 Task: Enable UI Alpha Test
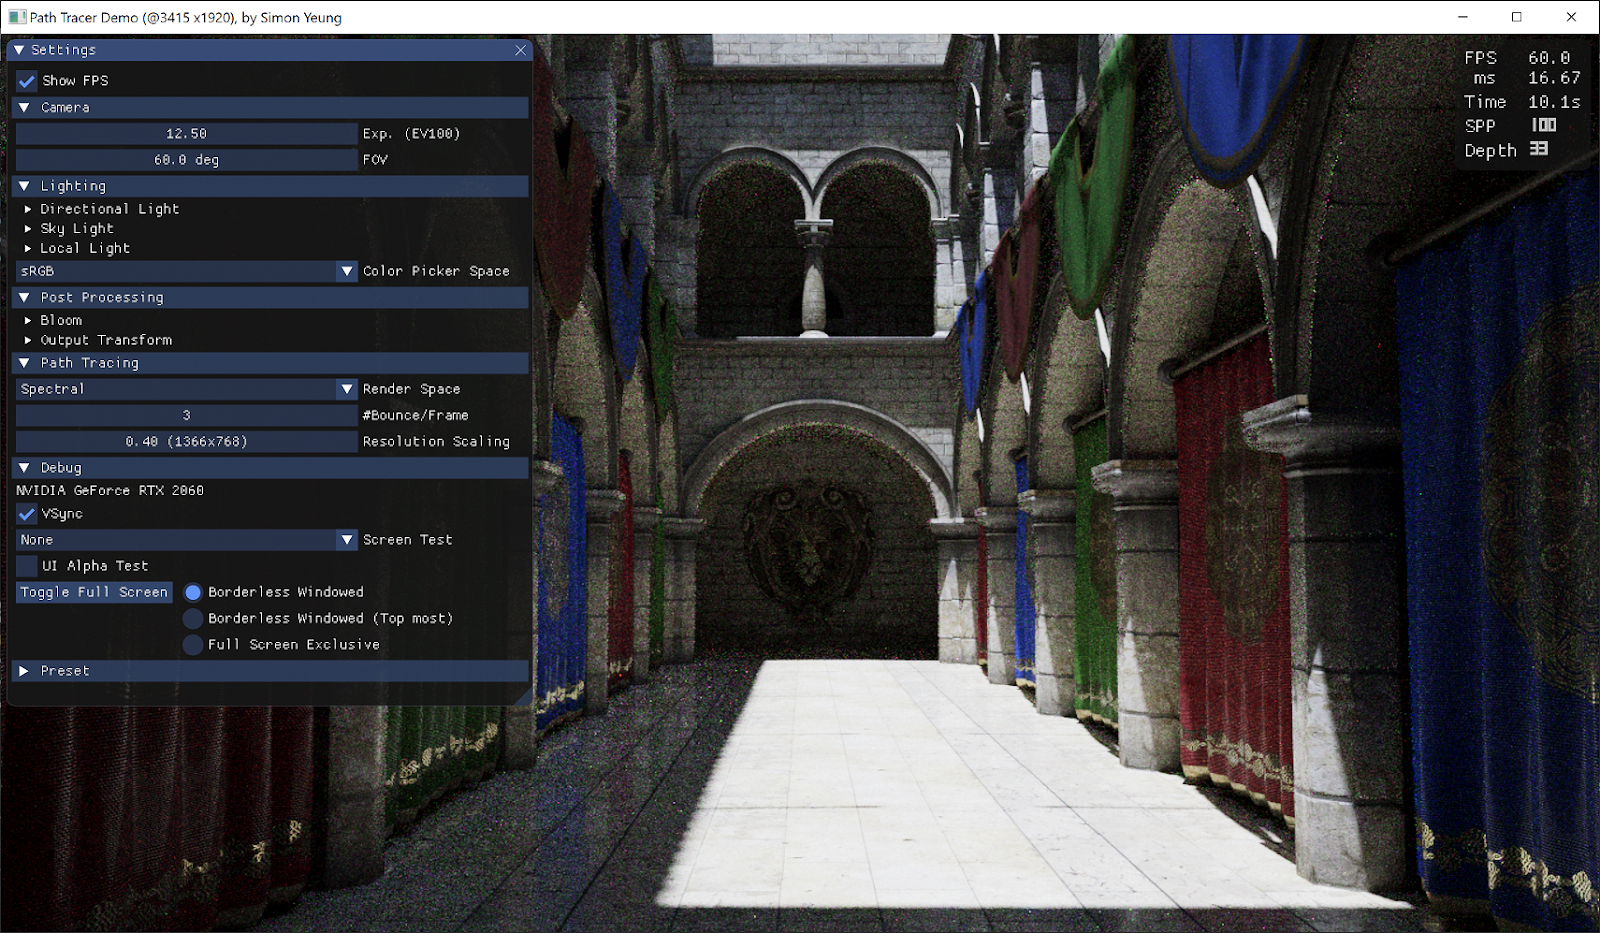click(x=26, y=565)
